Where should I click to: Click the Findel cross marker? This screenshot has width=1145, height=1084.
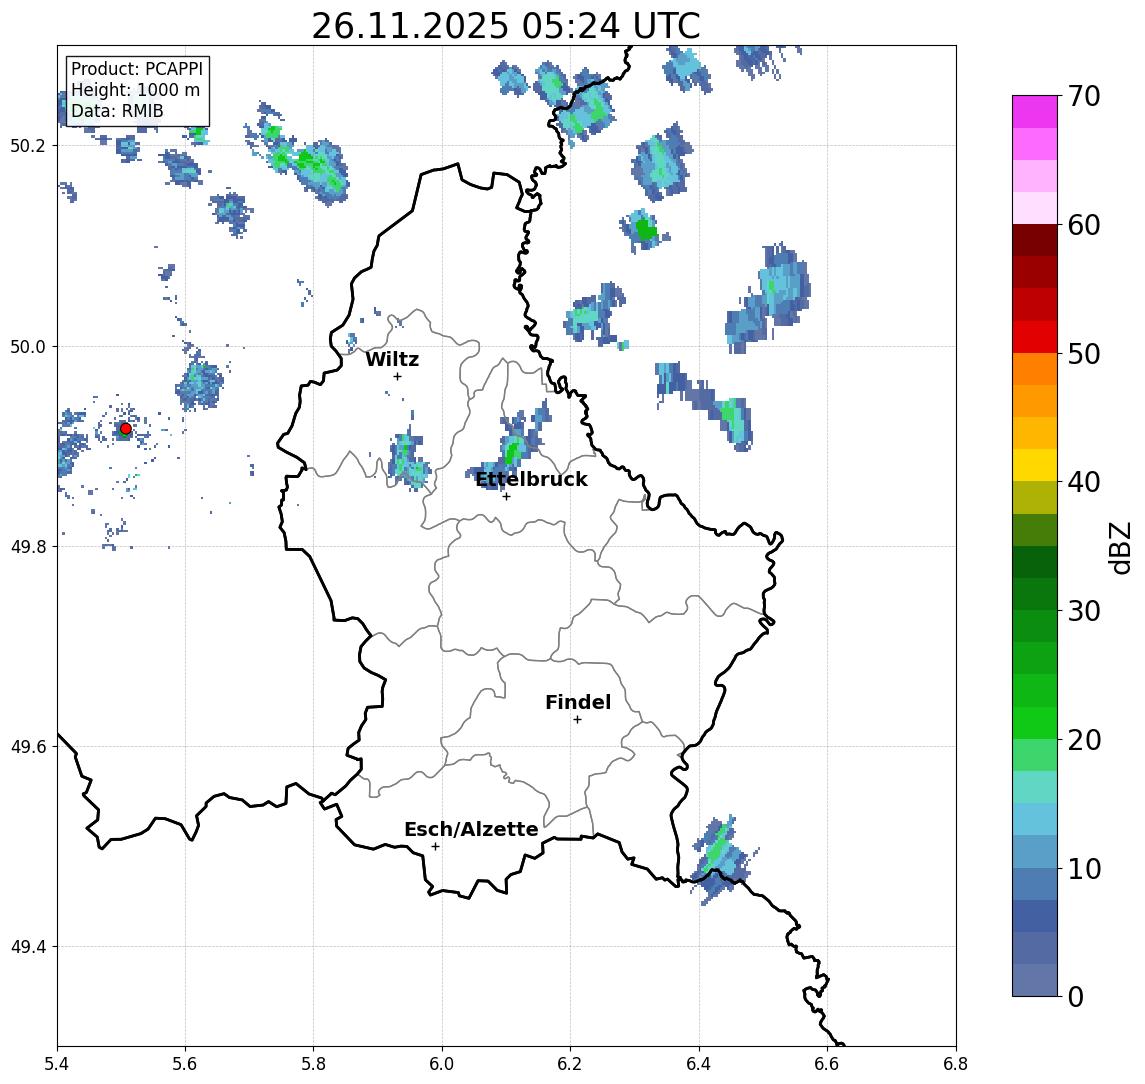(x=577, y=720)
